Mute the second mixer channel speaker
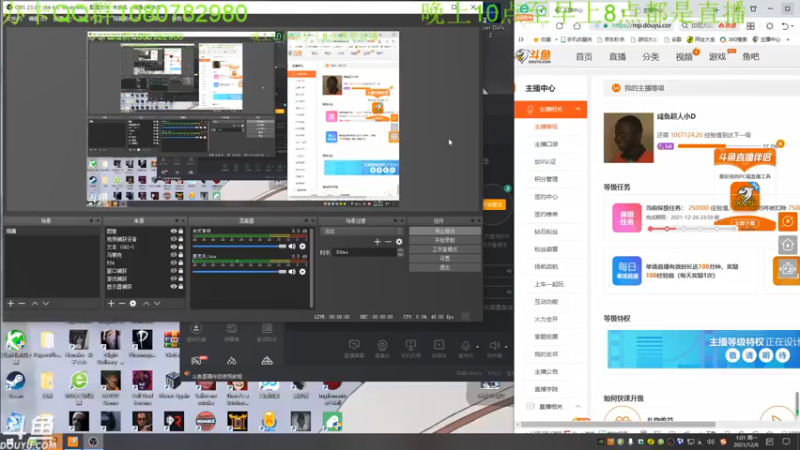 tap(292, 272)
